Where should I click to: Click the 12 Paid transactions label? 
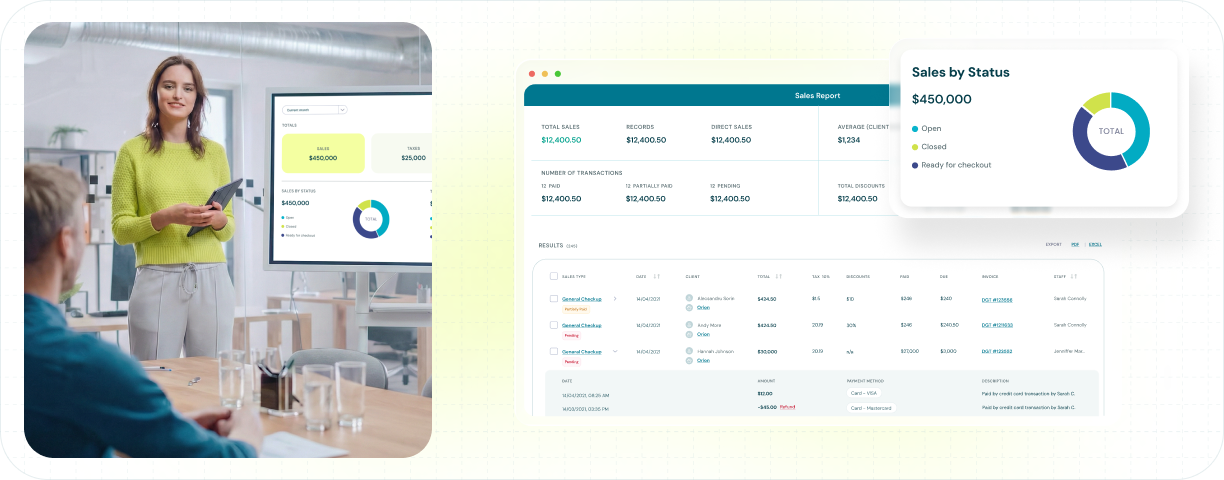point(552,186)
